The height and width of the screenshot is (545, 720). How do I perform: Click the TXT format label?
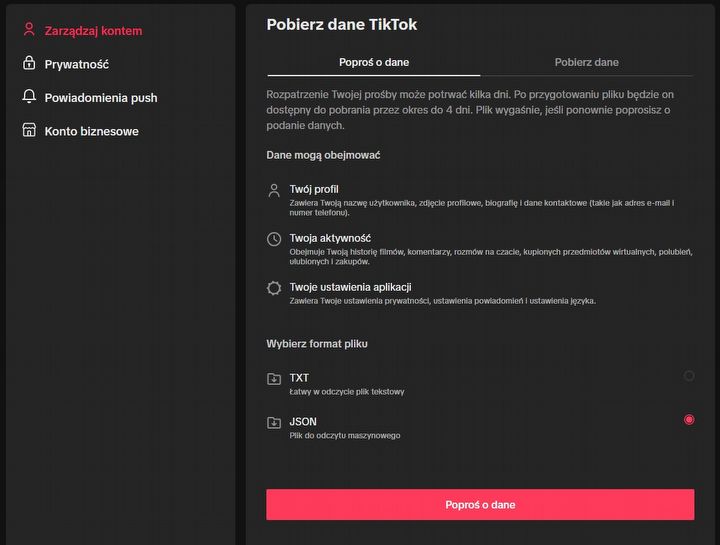click(x=299, y=378)
